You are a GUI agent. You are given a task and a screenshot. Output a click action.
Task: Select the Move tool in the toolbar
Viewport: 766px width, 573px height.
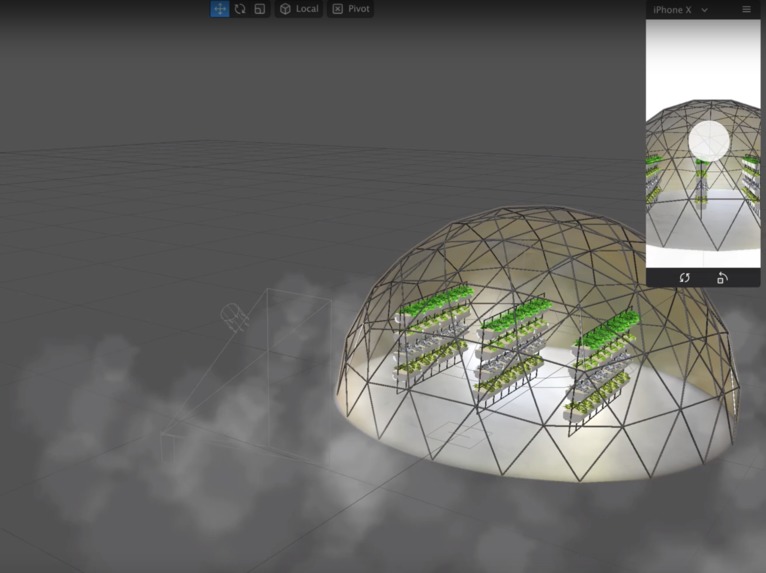[x=220, y=9]
